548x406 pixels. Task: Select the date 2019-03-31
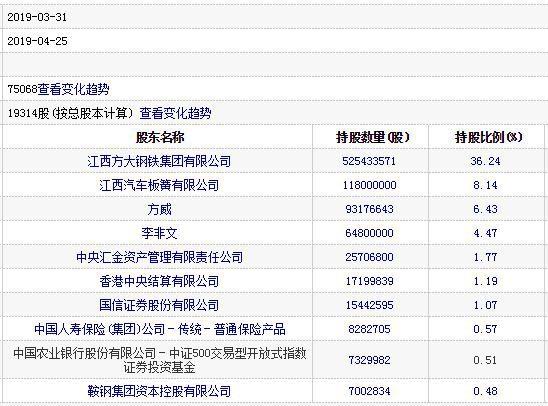pyautogui.click(x=37, y=17)
